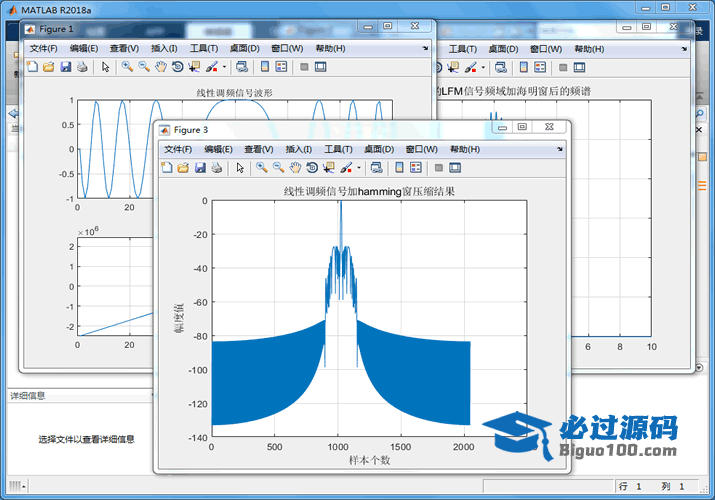Open 文件(F) menu in Figure 3

[x=178, y=149]
